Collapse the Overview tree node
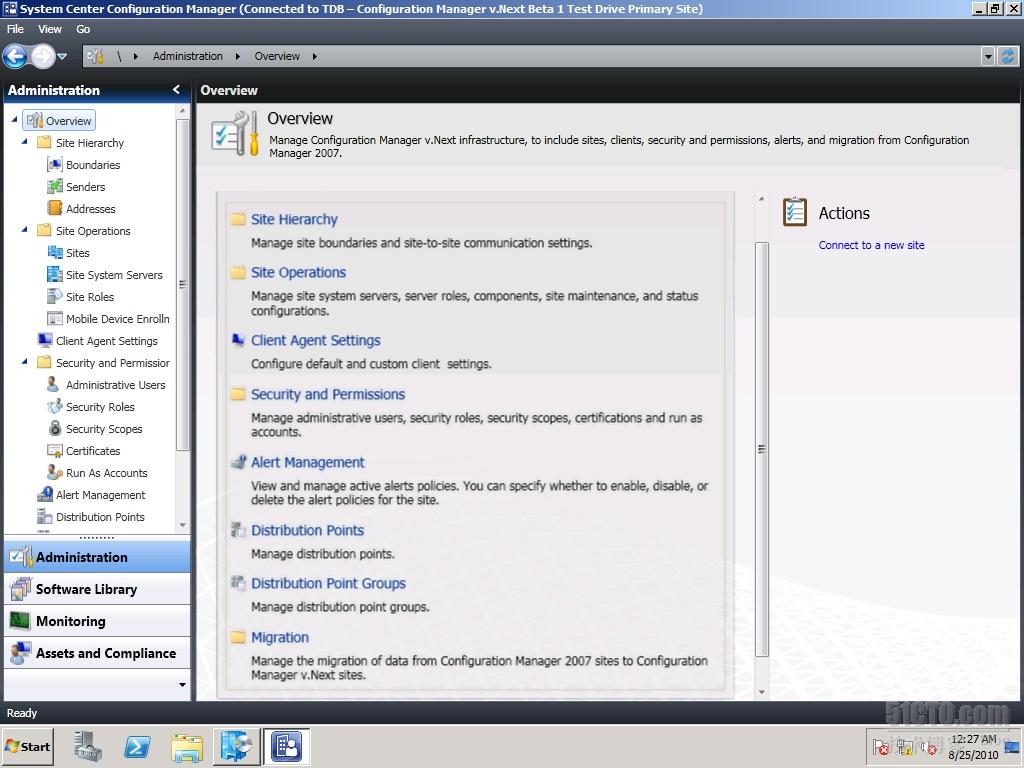Image resolution: width=1024 pixels, height=768 pixels. [x=14, y=120]
